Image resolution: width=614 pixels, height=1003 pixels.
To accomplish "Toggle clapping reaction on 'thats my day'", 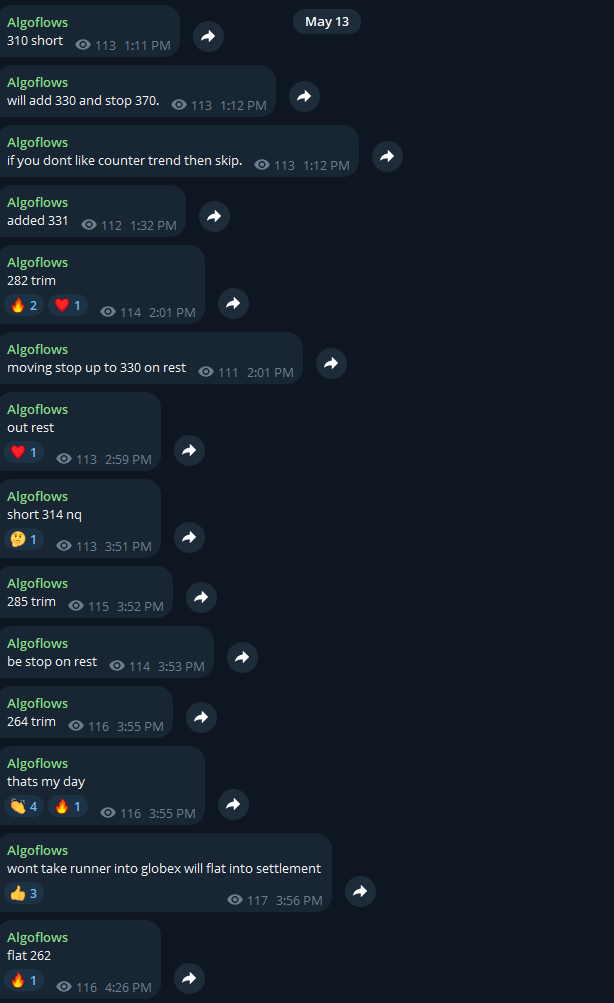I will click(x=24, y=807).
